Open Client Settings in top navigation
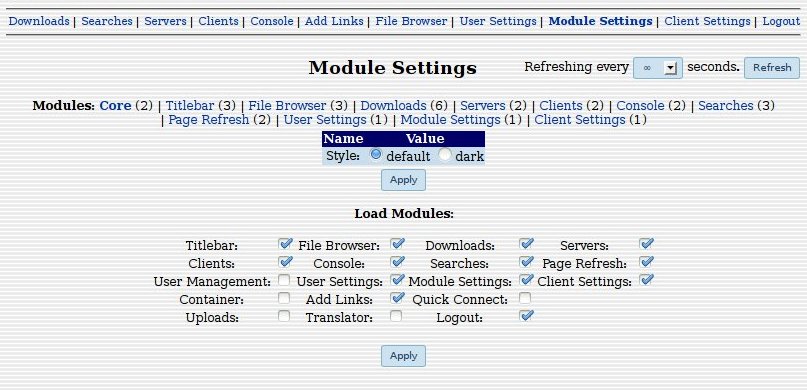Image resolution: width=807 pixels, height=390 pixels. pyautogui.click(x=707, y=21)
